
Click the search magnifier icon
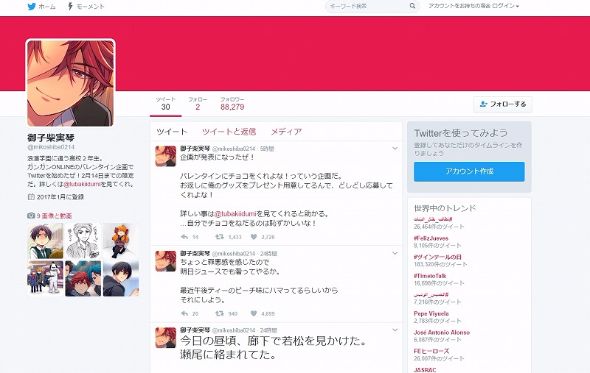point(412,6)
